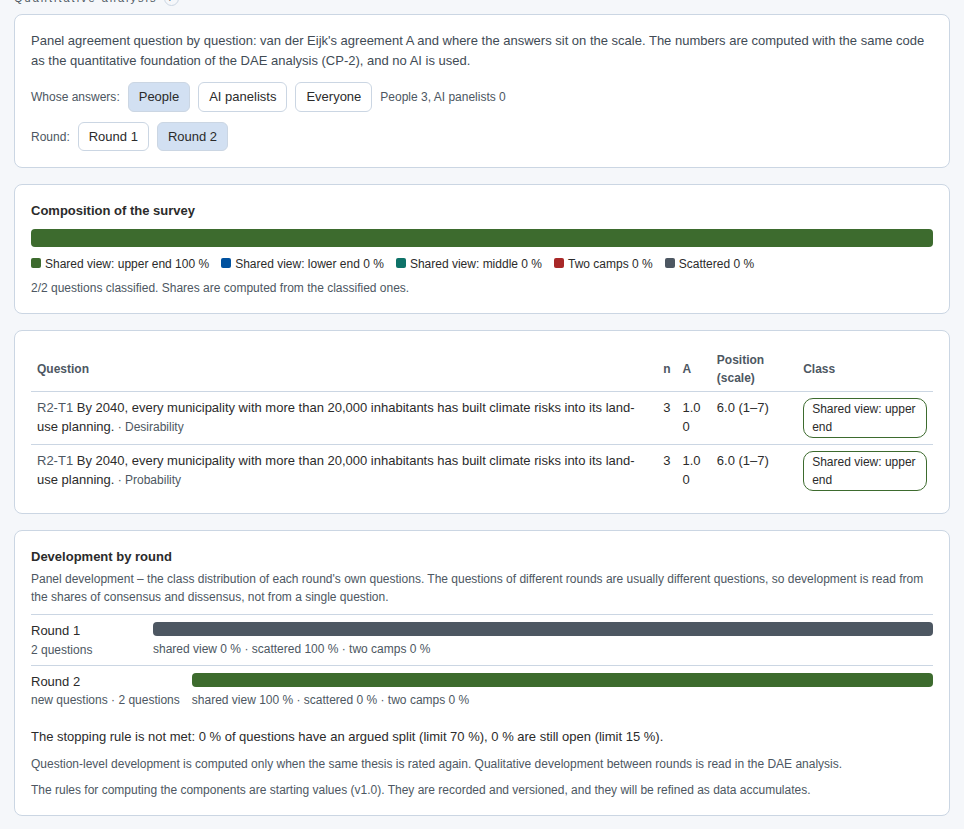
Task: Click the 'Composition of the survey' heading
Action: coord(113,210)
